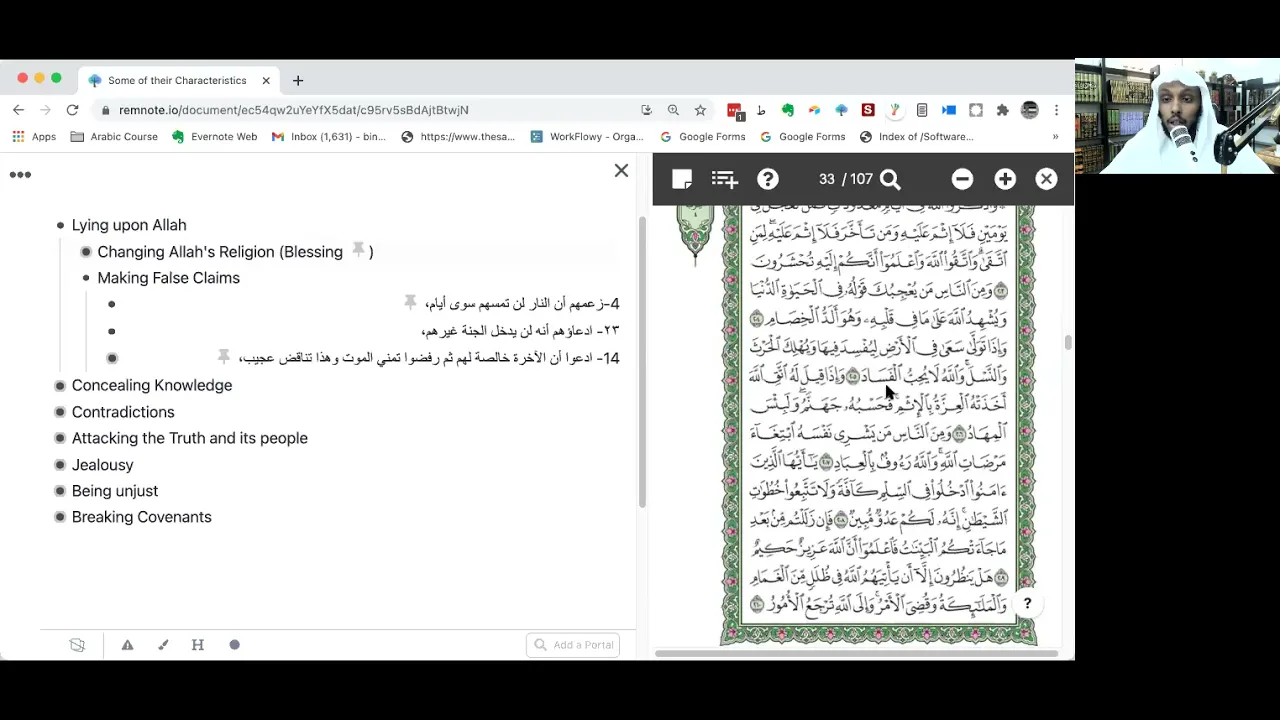Close the RemNote document pane with the X
The image size is (1280, 720).
(621, 171)
